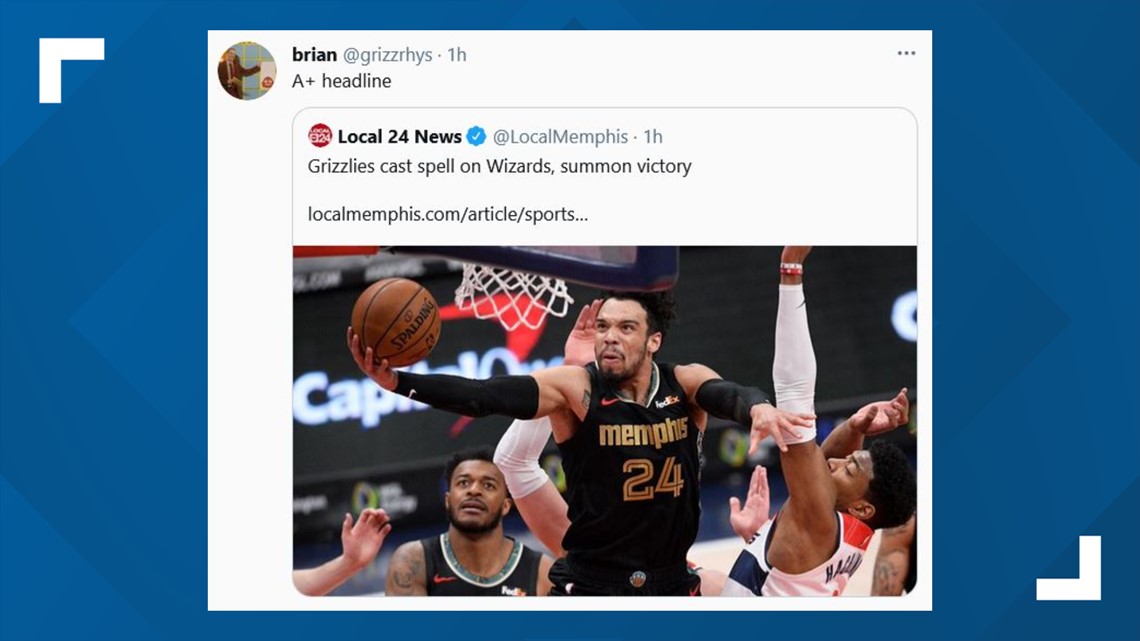Click the Grizzlies cast spell headline text

pyautogui.click(x=499, y=166)
